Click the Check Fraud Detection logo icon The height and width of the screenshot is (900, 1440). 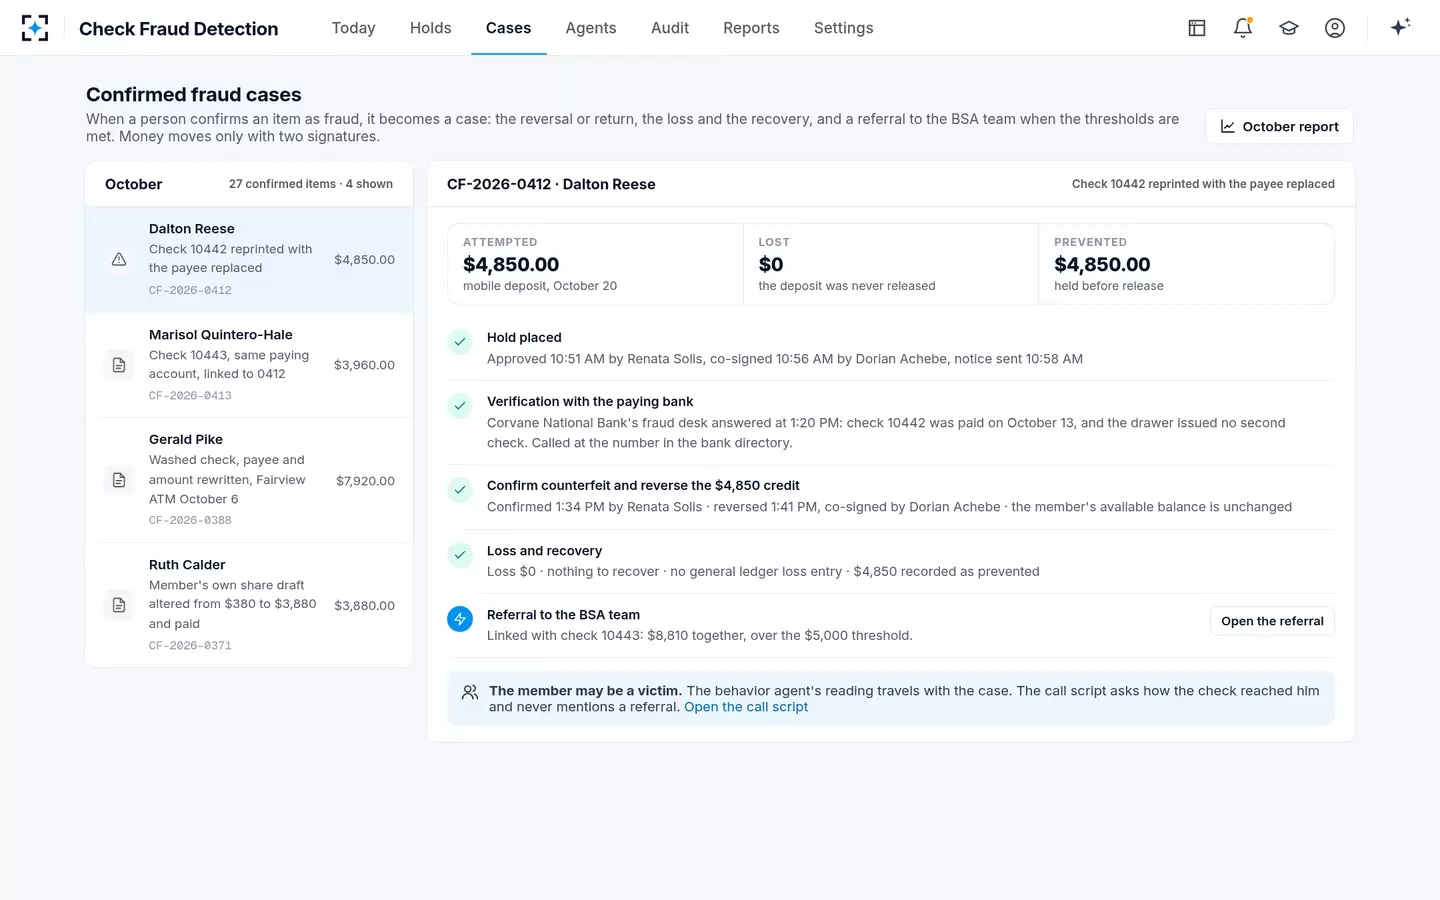[35, 28]
